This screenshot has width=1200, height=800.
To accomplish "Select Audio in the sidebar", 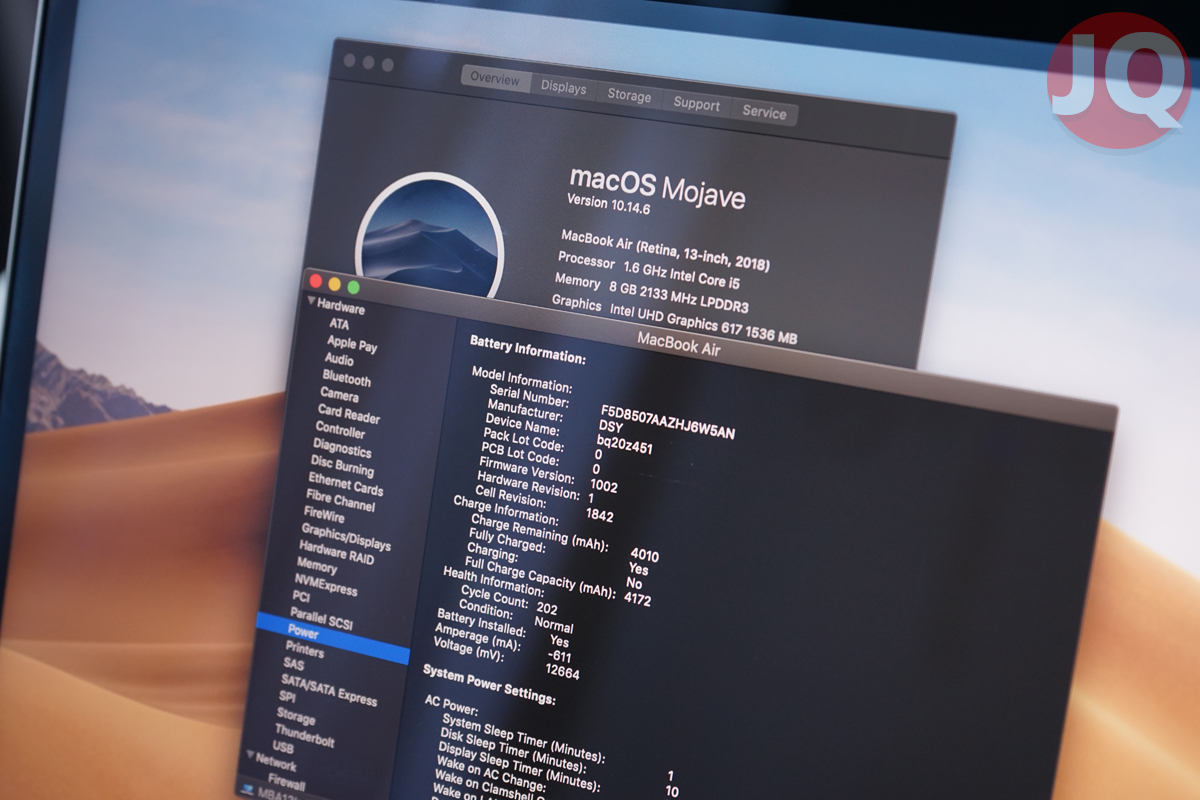I will click(339, 359).
